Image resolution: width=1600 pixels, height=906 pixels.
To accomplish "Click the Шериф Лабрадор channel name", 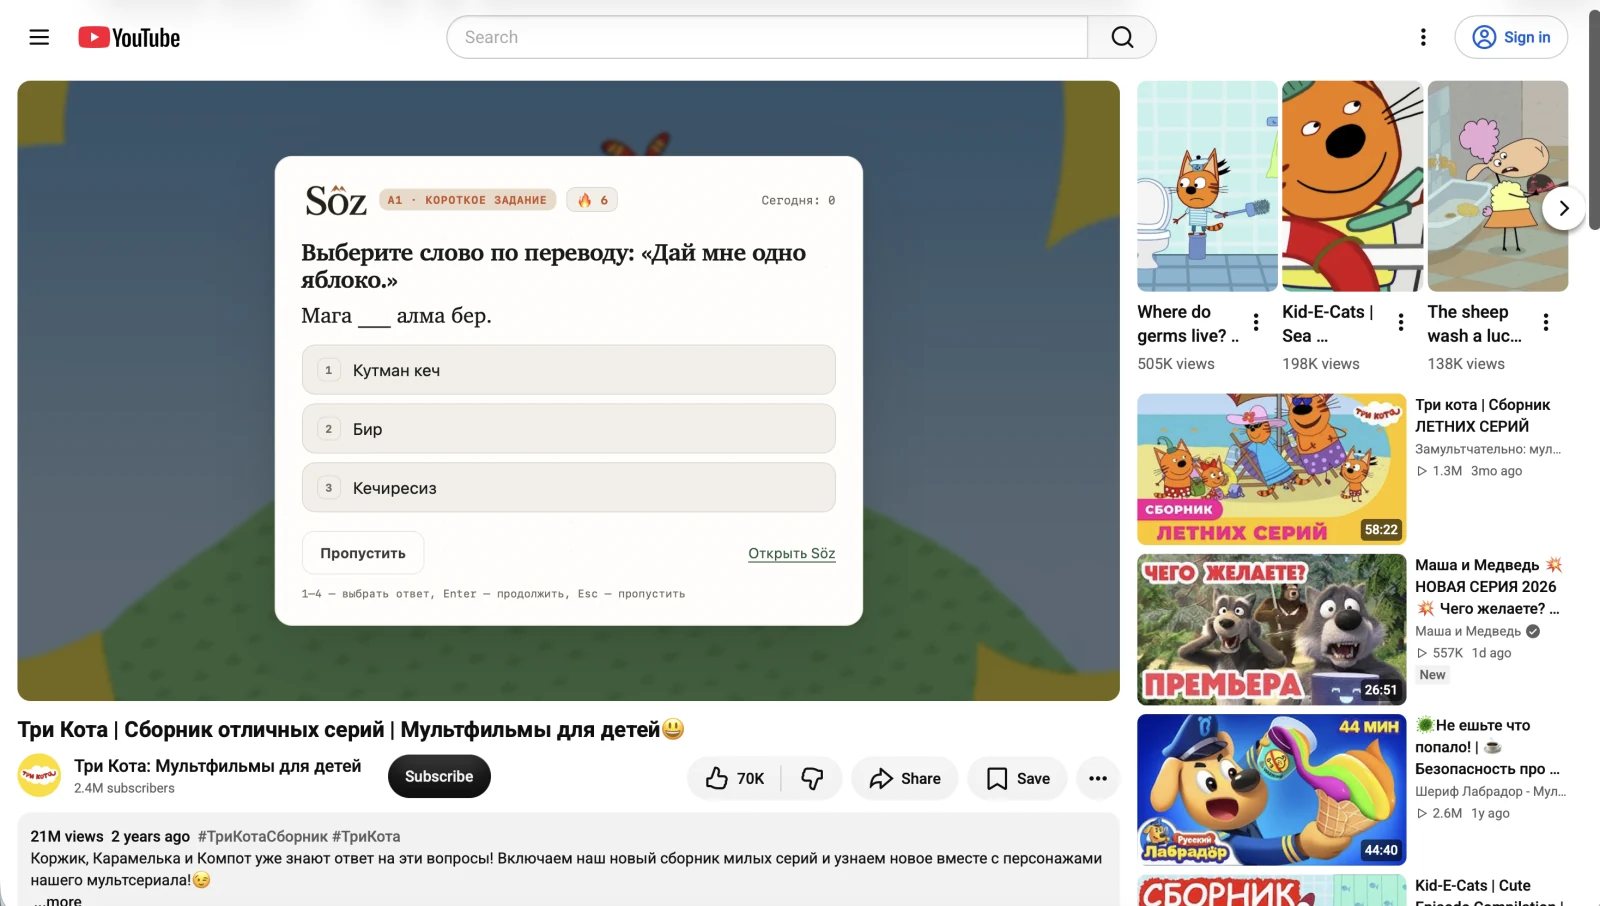I will [x=1490, y=791].
